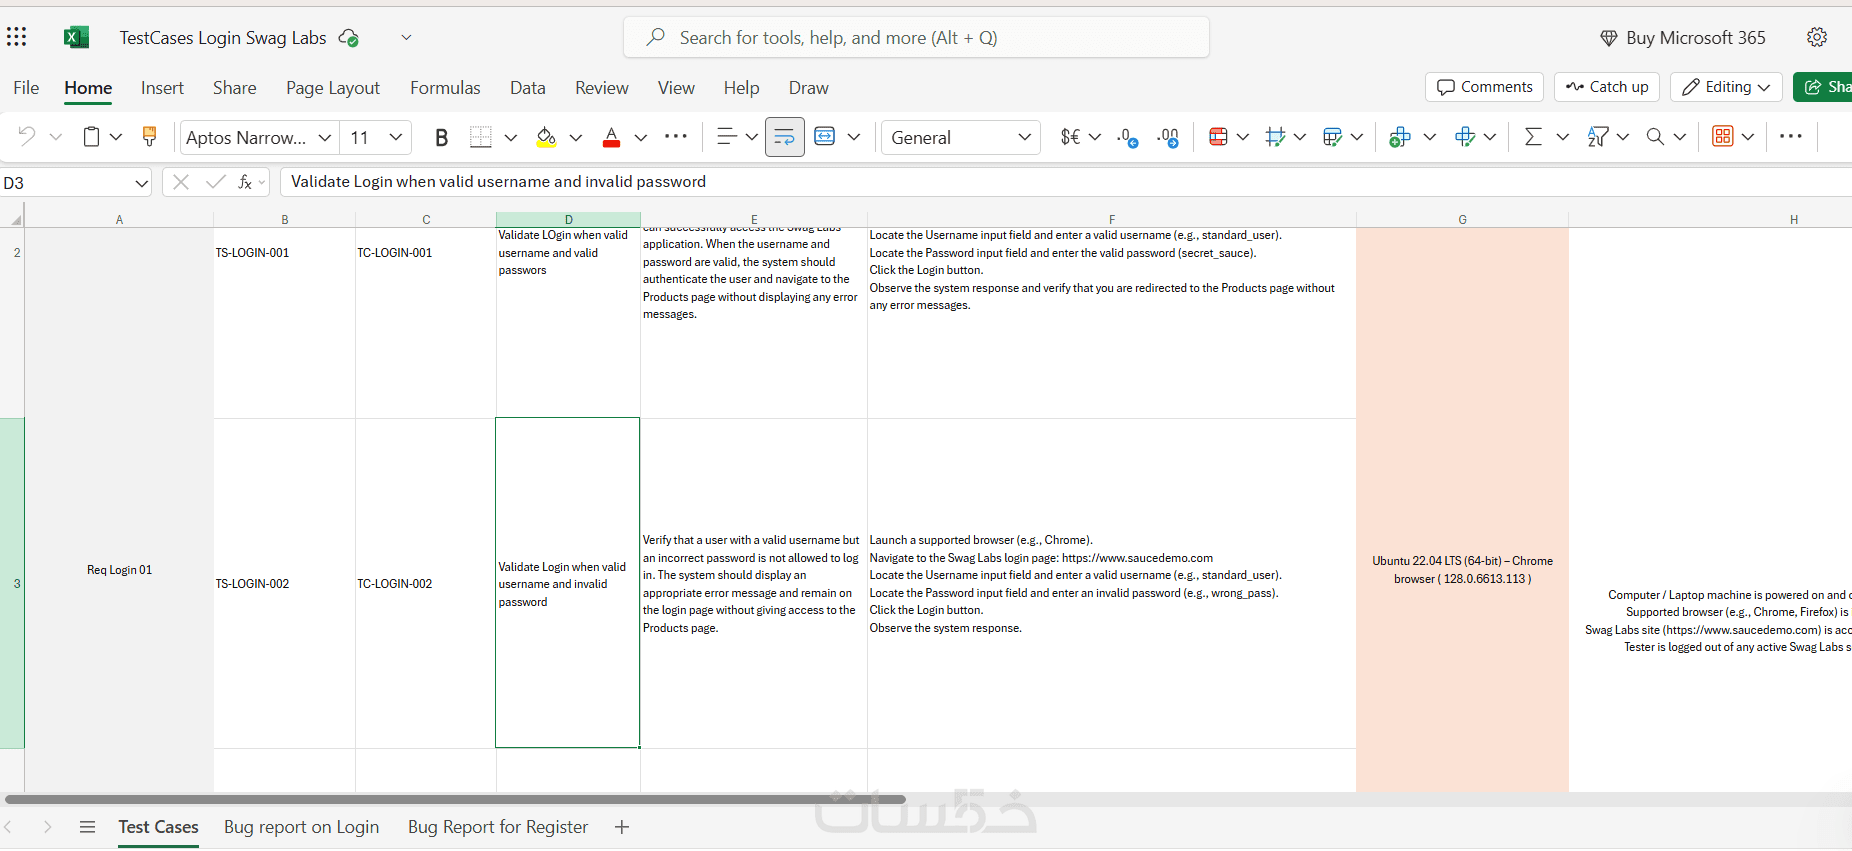Viewport: 1852px width, 851px height.
Task: Click Format as Table icon
Action: (1332, 137)
